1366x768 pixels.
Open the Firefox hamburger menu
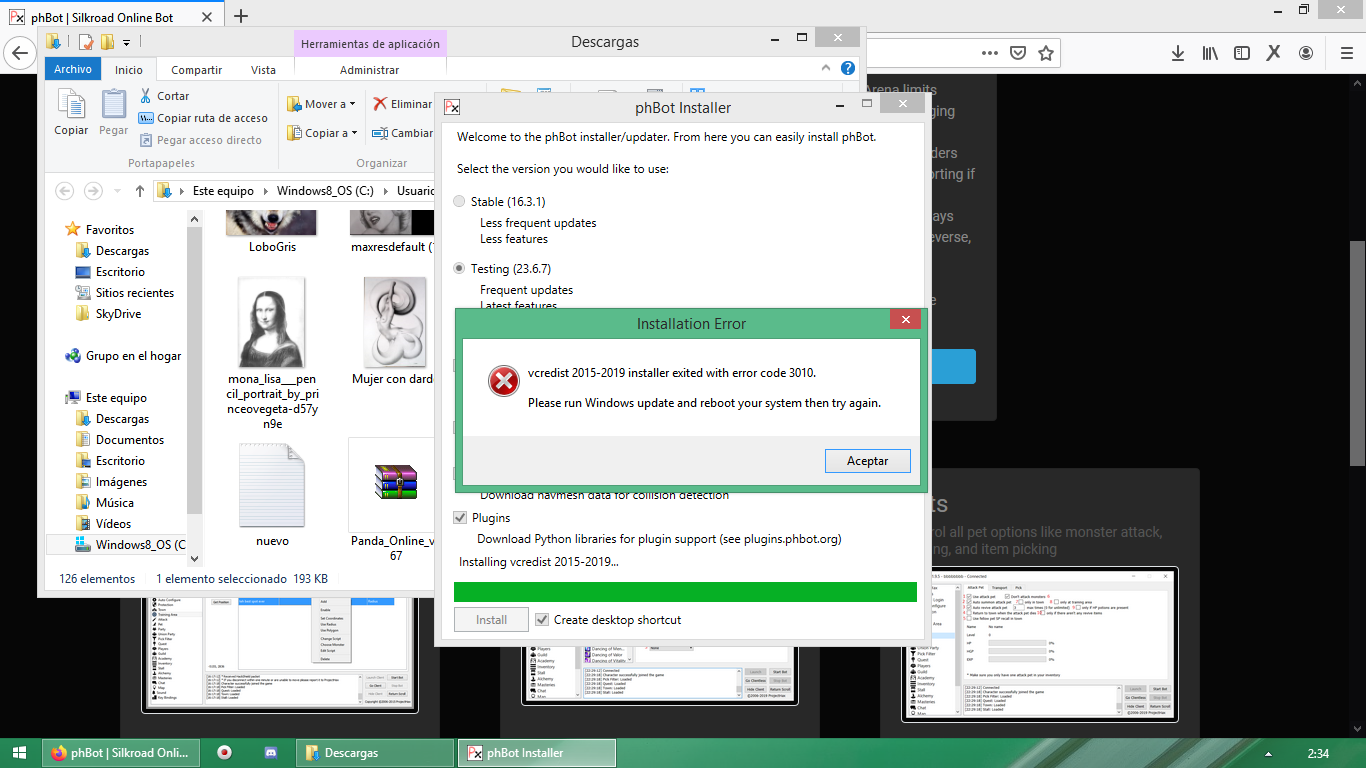[x=1341, y=53]
